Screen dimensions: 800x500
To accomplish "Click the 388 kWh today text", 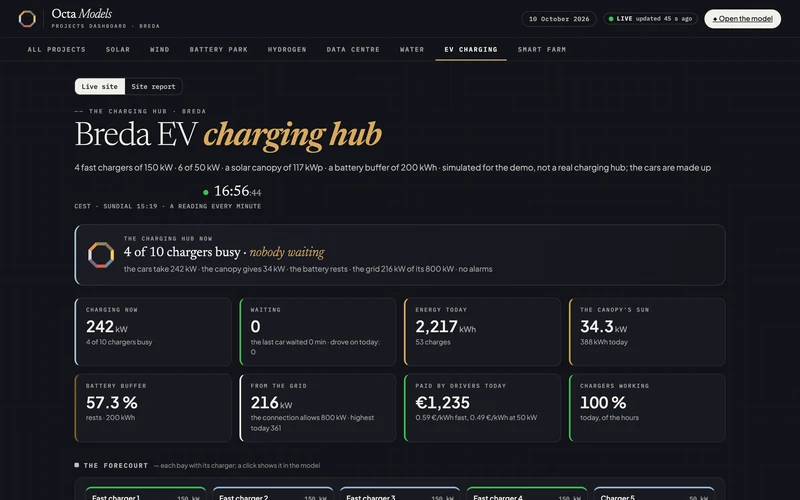I will [604, 342].
